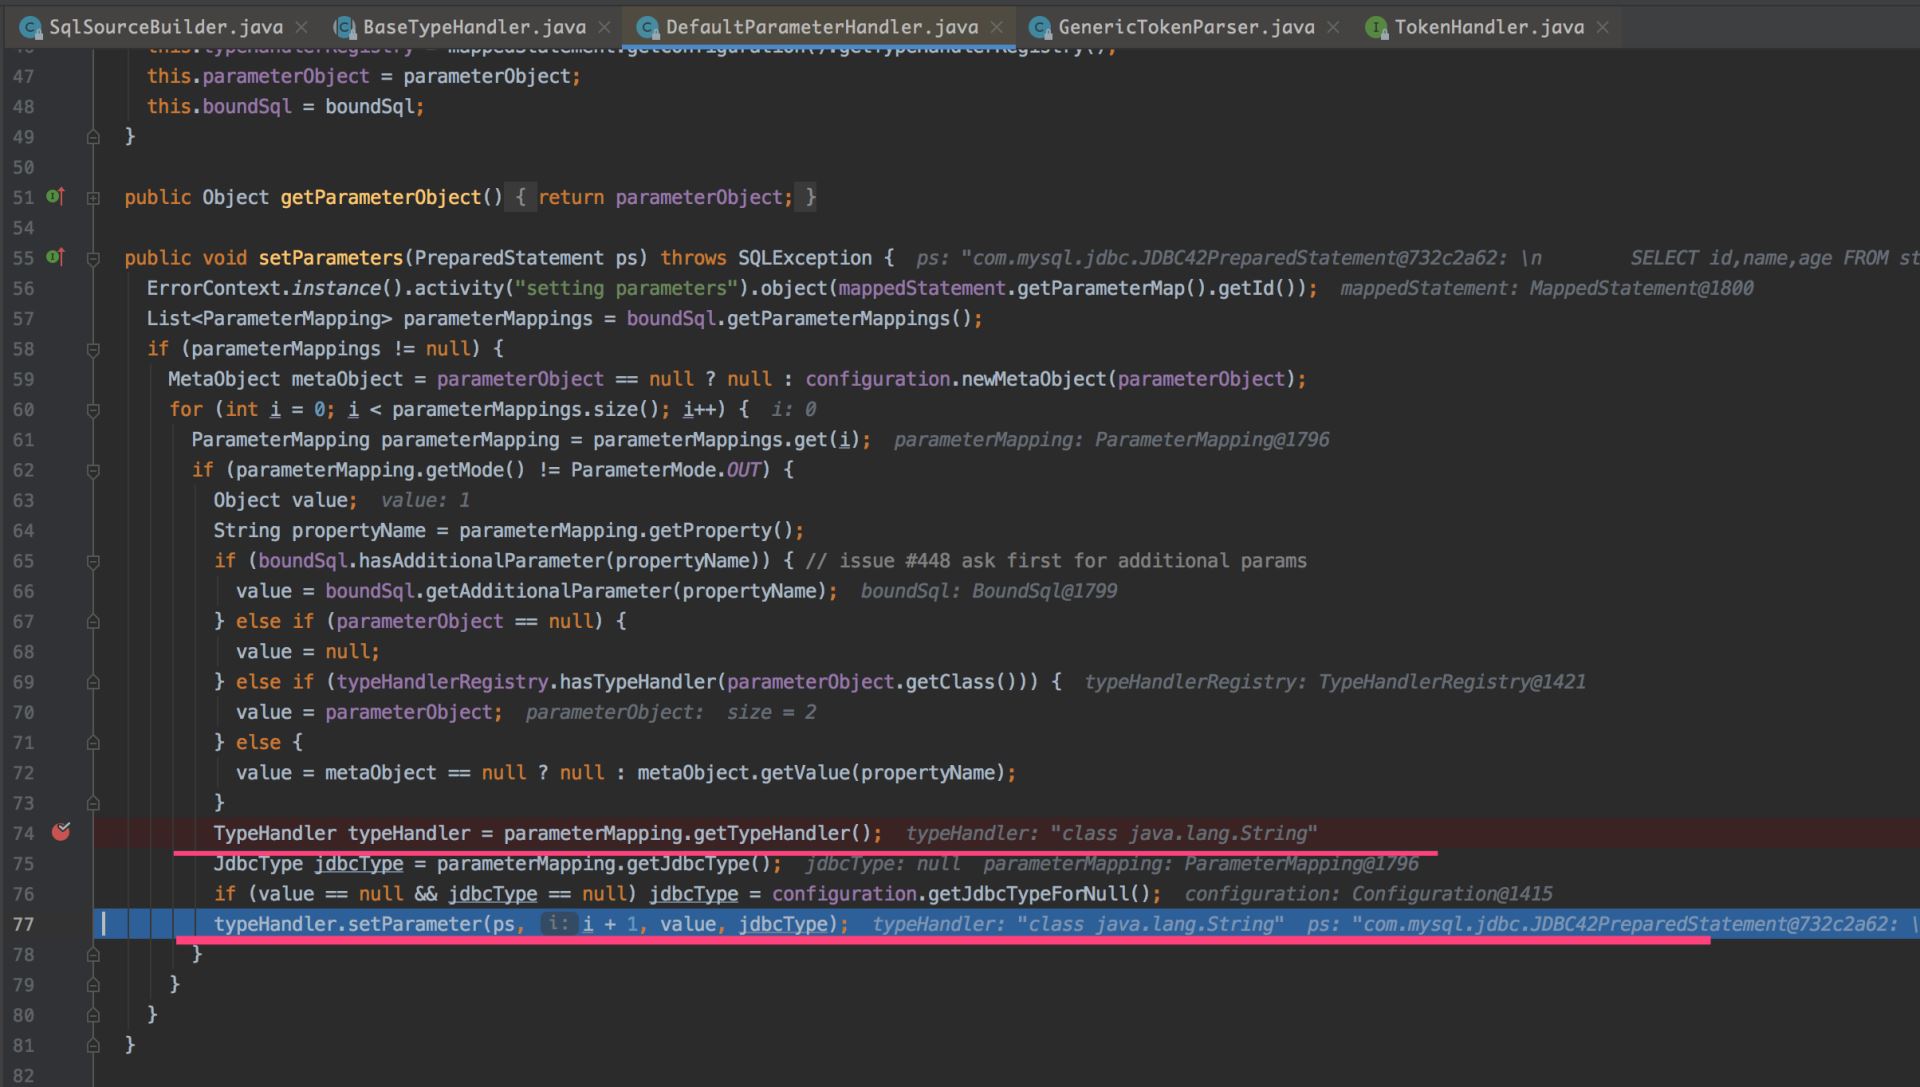Collapse the setParameters method fold marker
Image resolution: width=1920 pixels, height=1087 pixels.
[93, 259]
